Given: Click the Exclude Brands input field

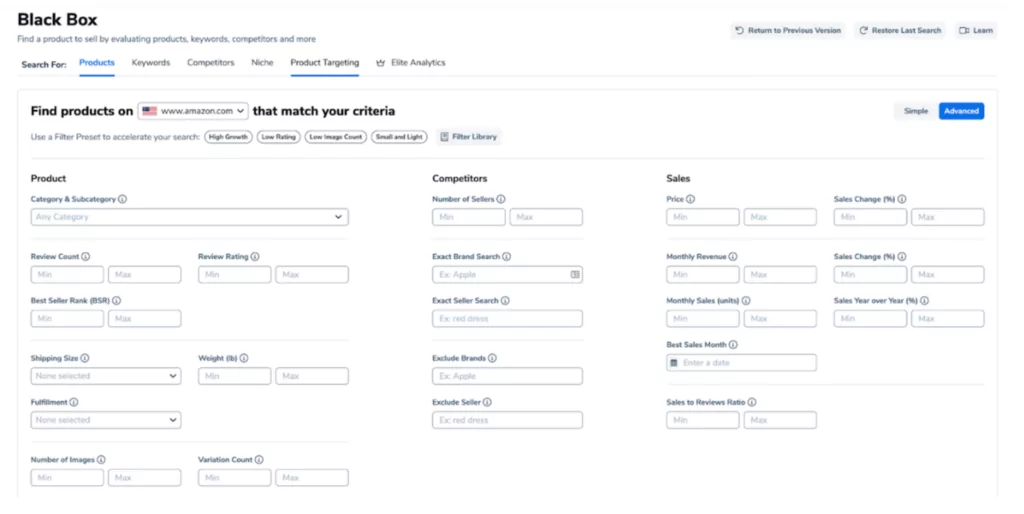Looking at the screenshot, I should coord(507,376).
